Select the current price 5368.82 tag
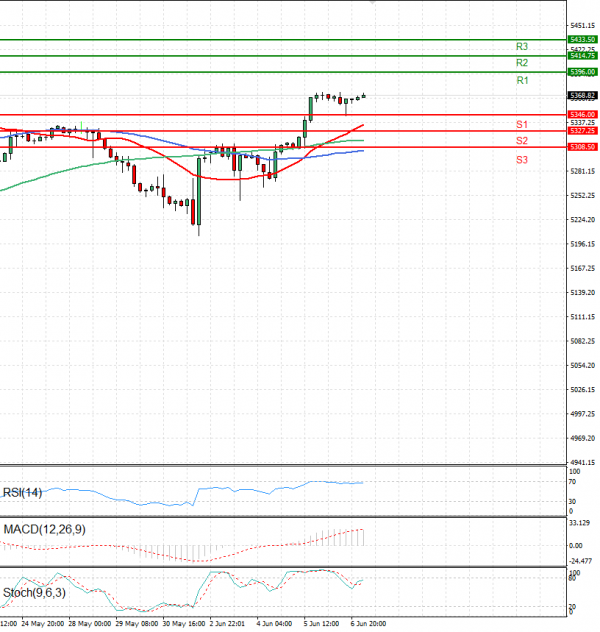The height and width of the screenshot is (632, 600). (x=583, y=96)
